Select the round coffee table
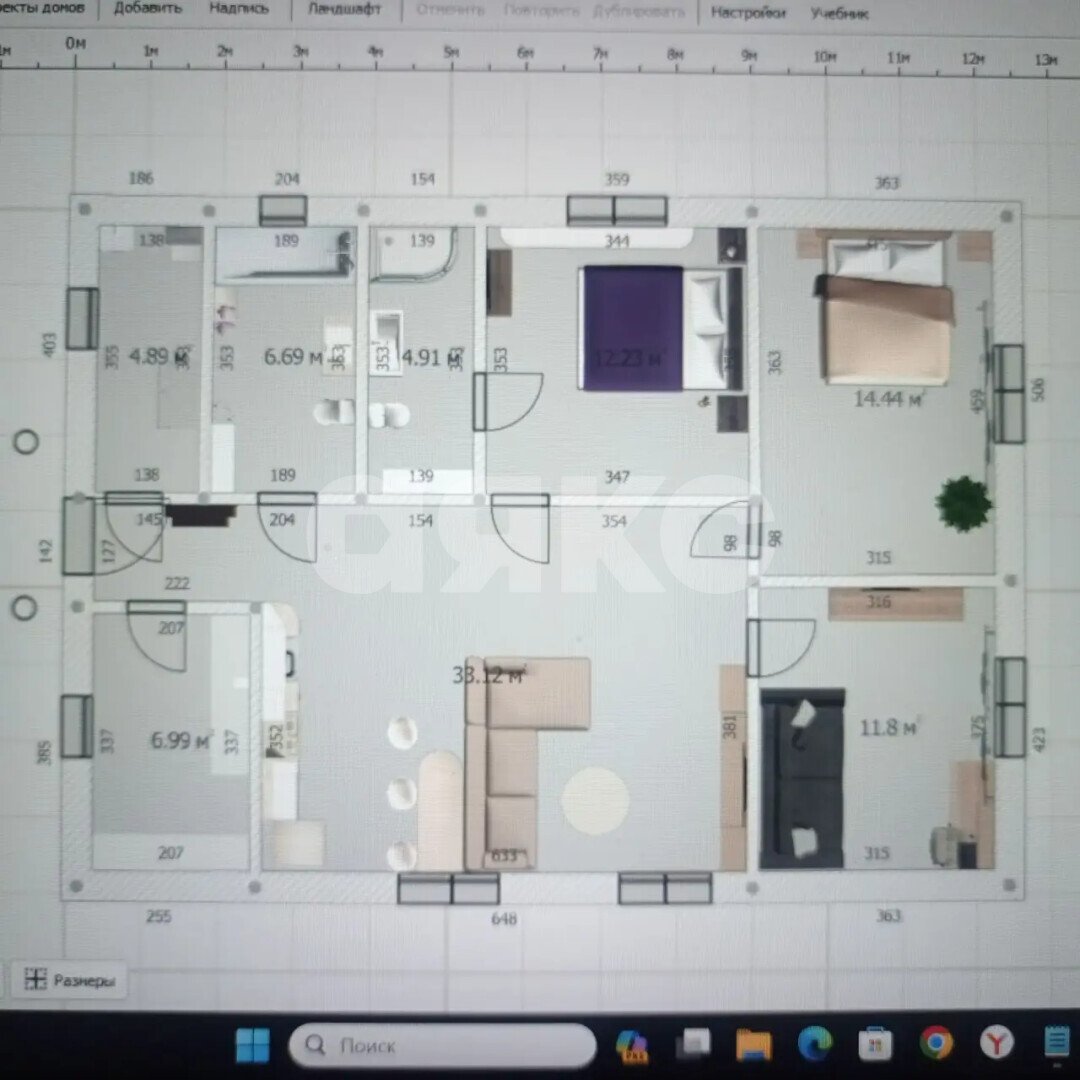 [x=595, y=800]
